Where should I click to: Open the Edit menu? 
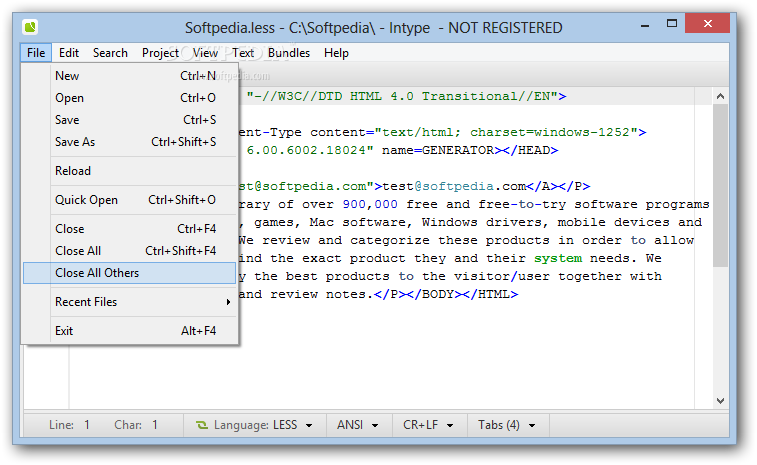(69, 53)
